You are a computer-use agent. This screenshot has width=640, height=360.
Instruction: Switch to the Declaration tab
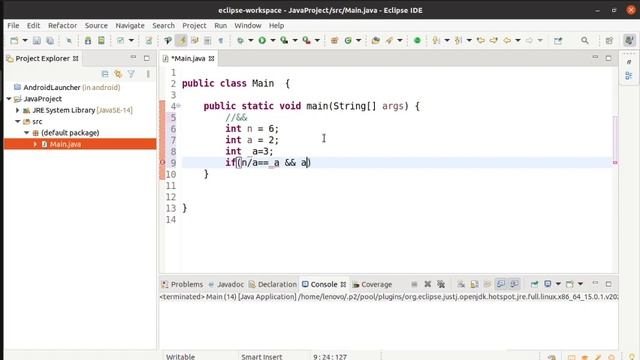273,284
